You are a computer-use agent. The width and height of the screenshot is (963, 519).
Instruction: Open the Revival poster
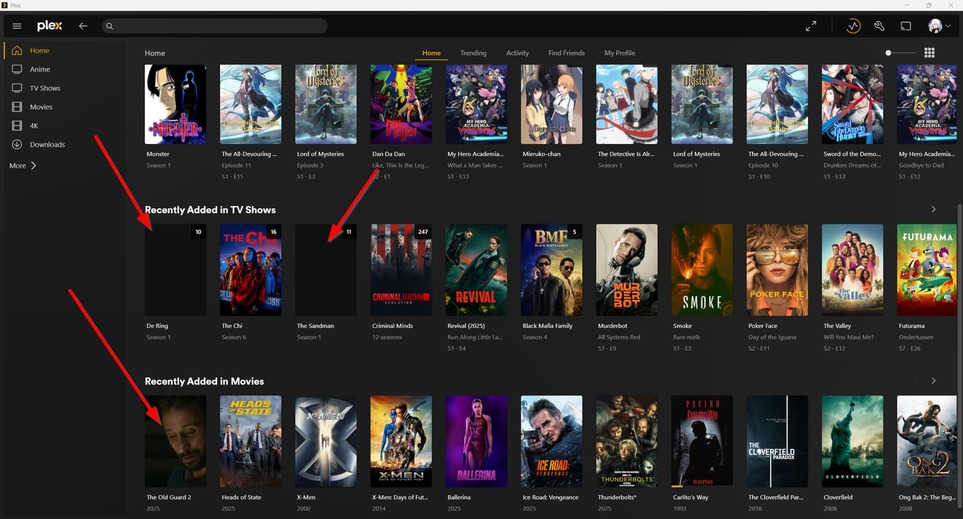(476, 270)
